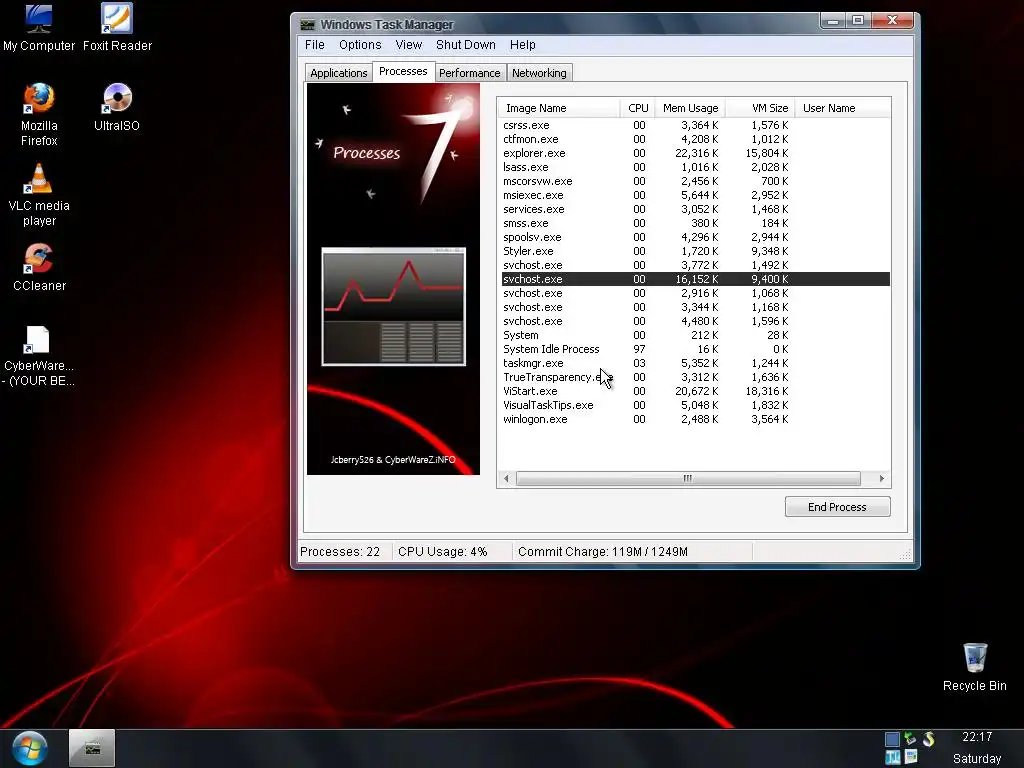The width and height of the screenshot is (1024, 768).
Task: Click the Commit Charge status bar entry
Action: click(x=632, y=552)
